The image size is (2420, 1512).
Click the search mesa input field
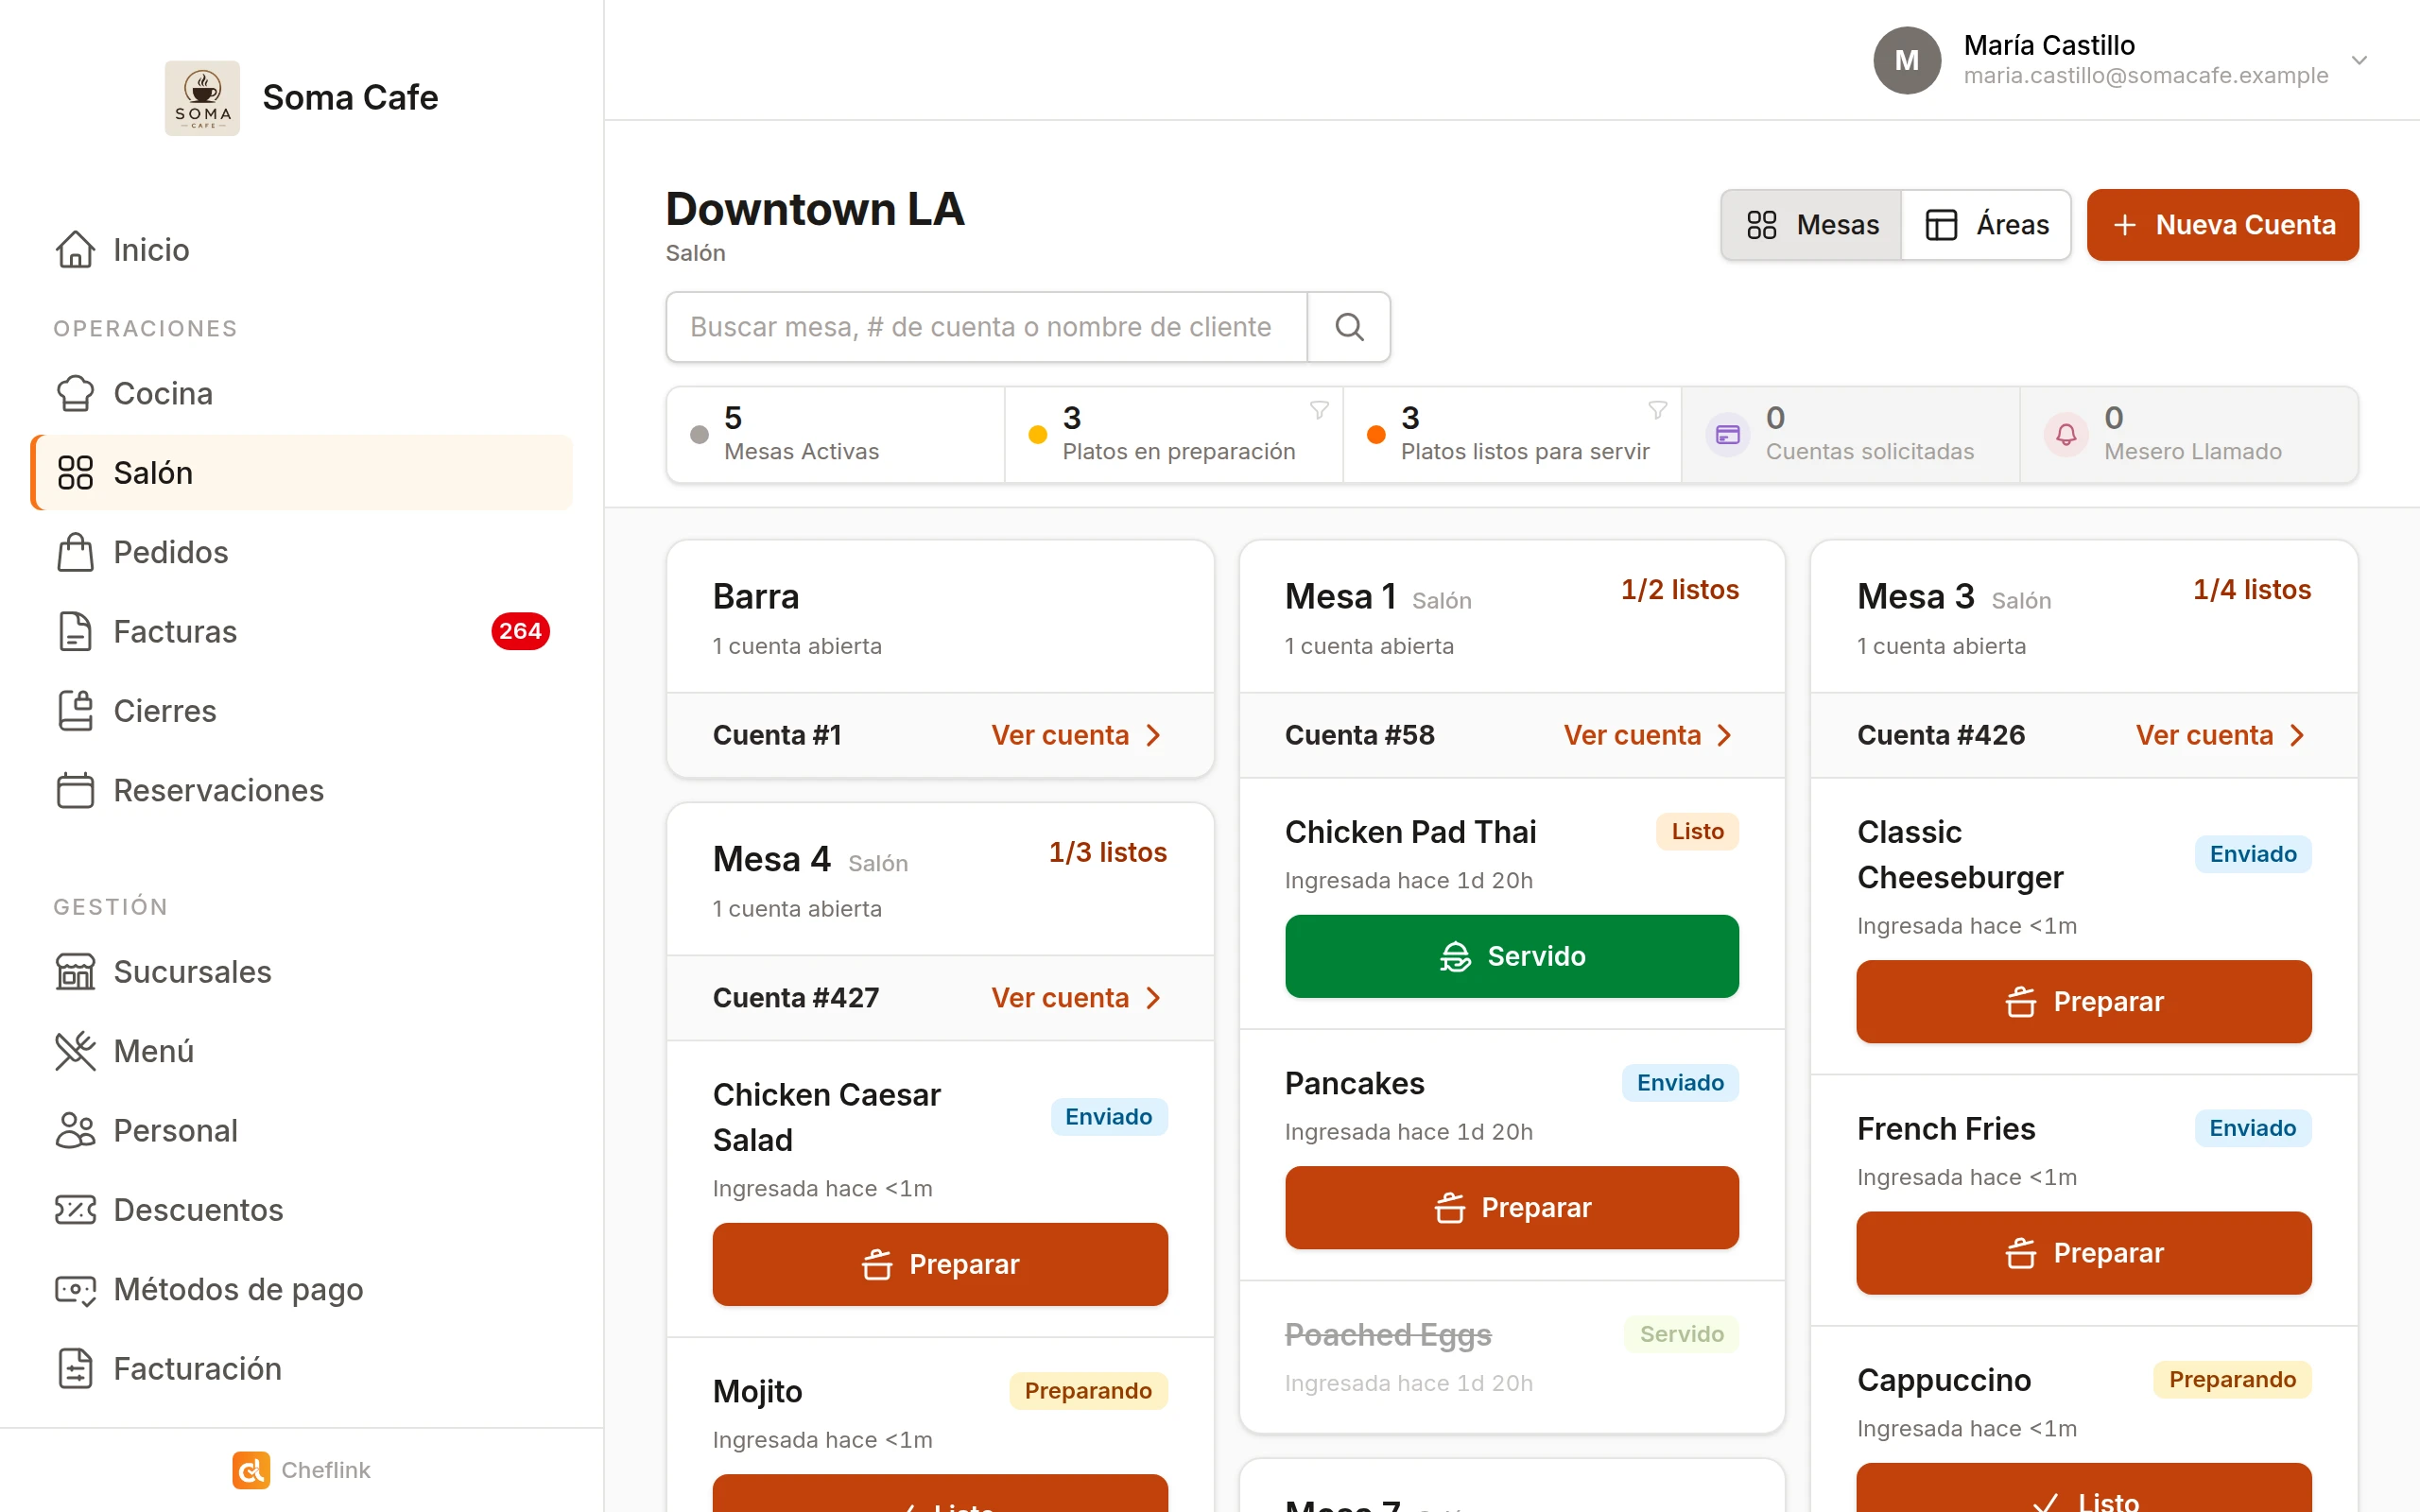click(986, 327)
